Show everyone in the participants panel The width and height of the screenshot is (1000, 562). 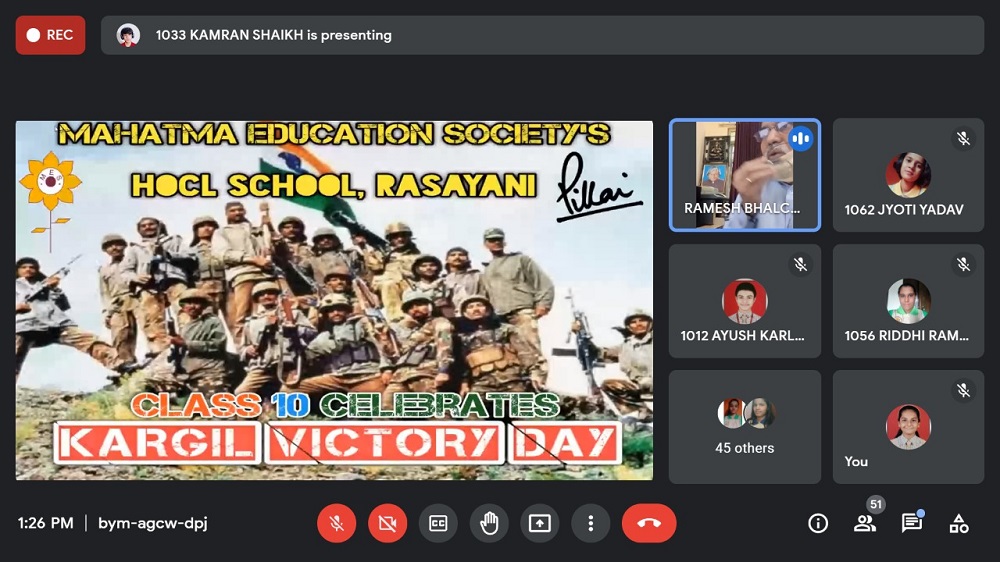click(865, 523)
